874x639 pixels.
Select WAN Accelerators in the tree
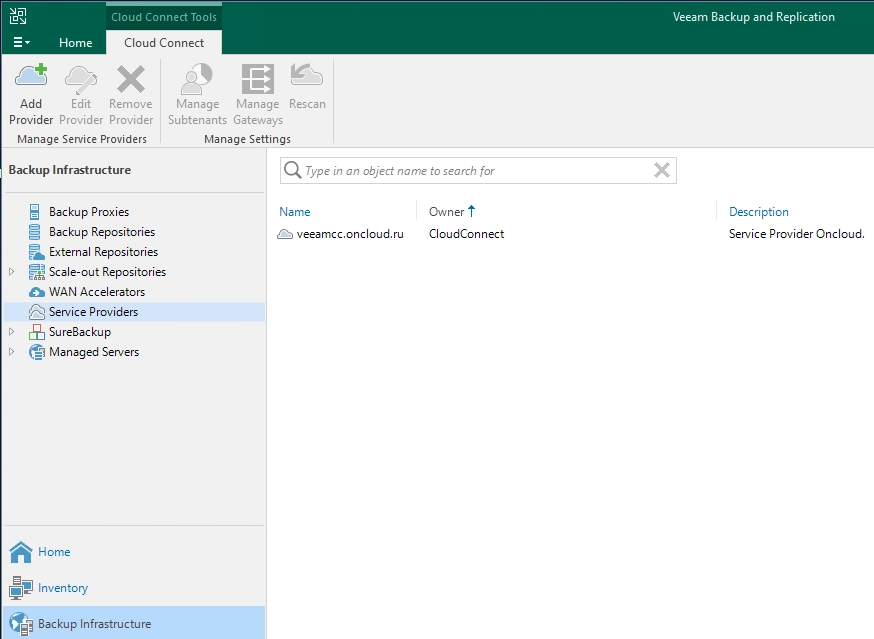click(96, 292)
